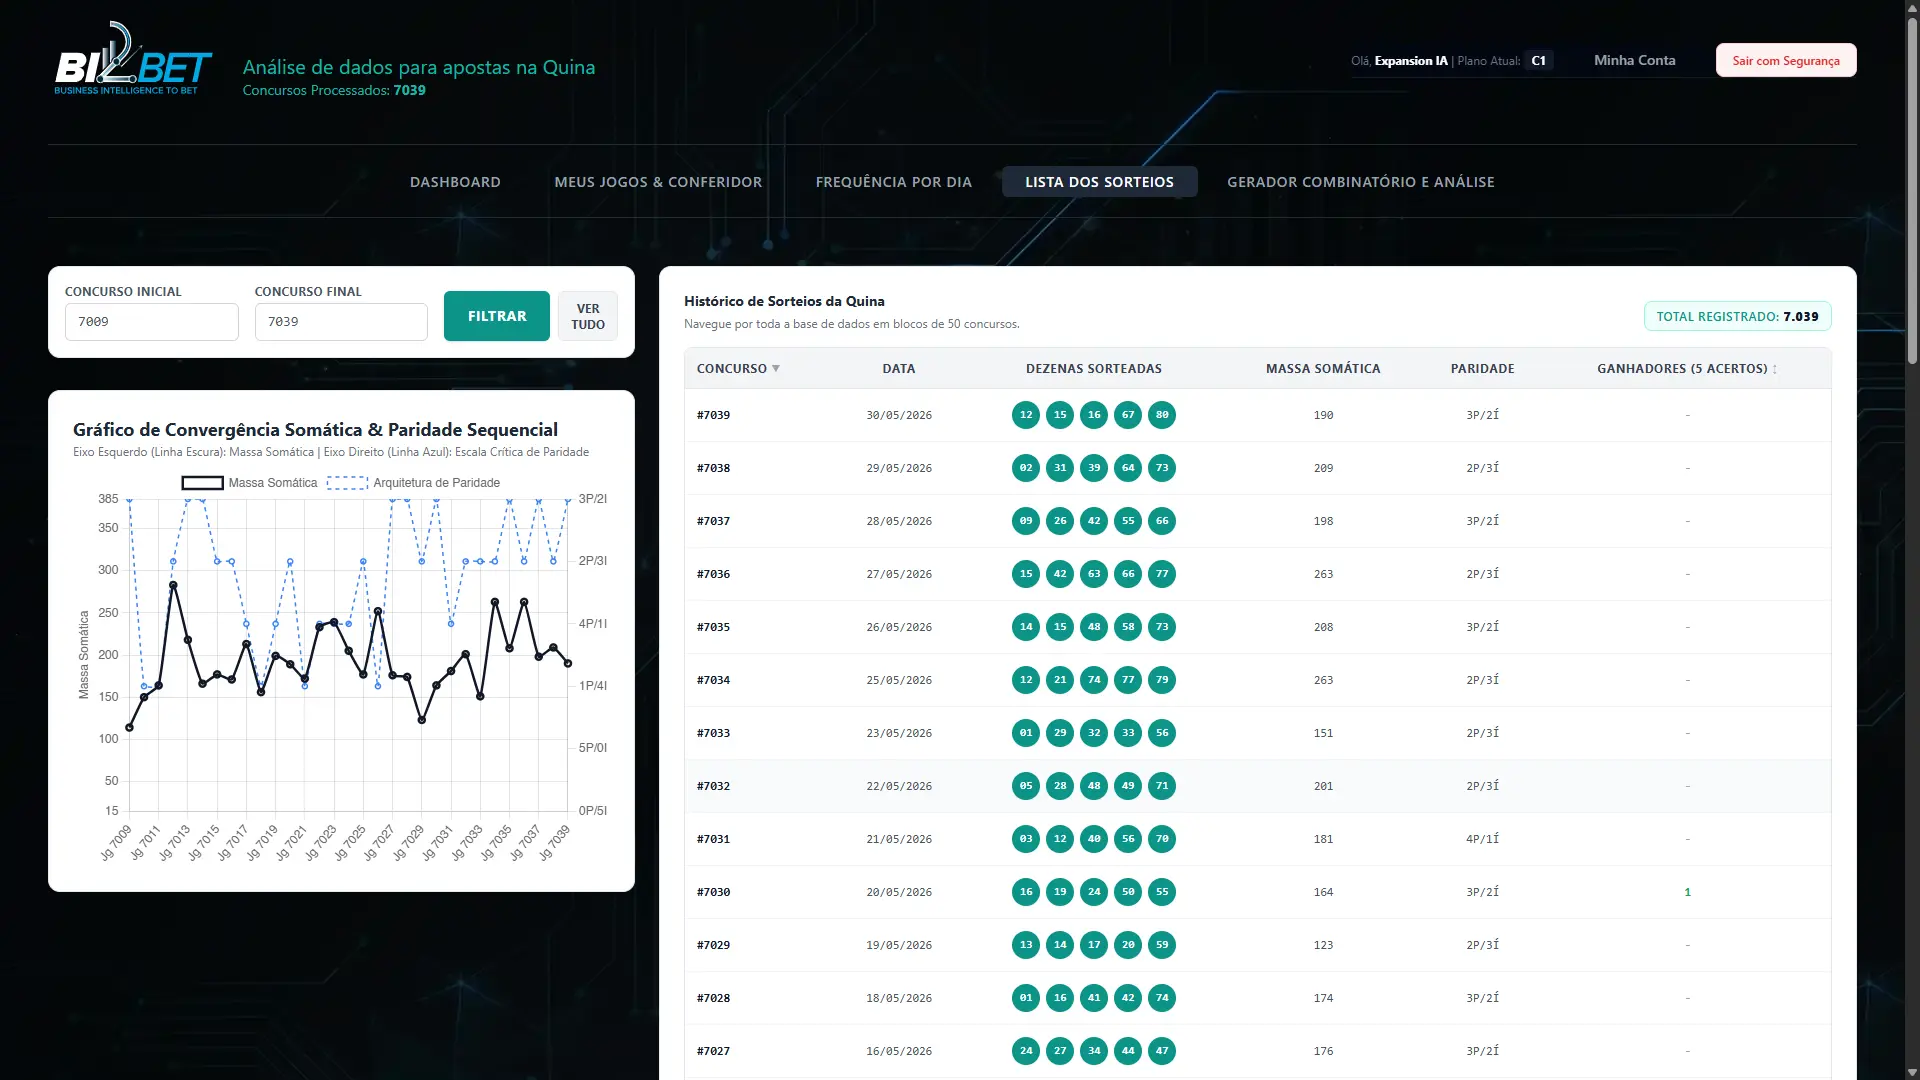Click the DEZENAS SORTEADAS column header

(1094, 369)
